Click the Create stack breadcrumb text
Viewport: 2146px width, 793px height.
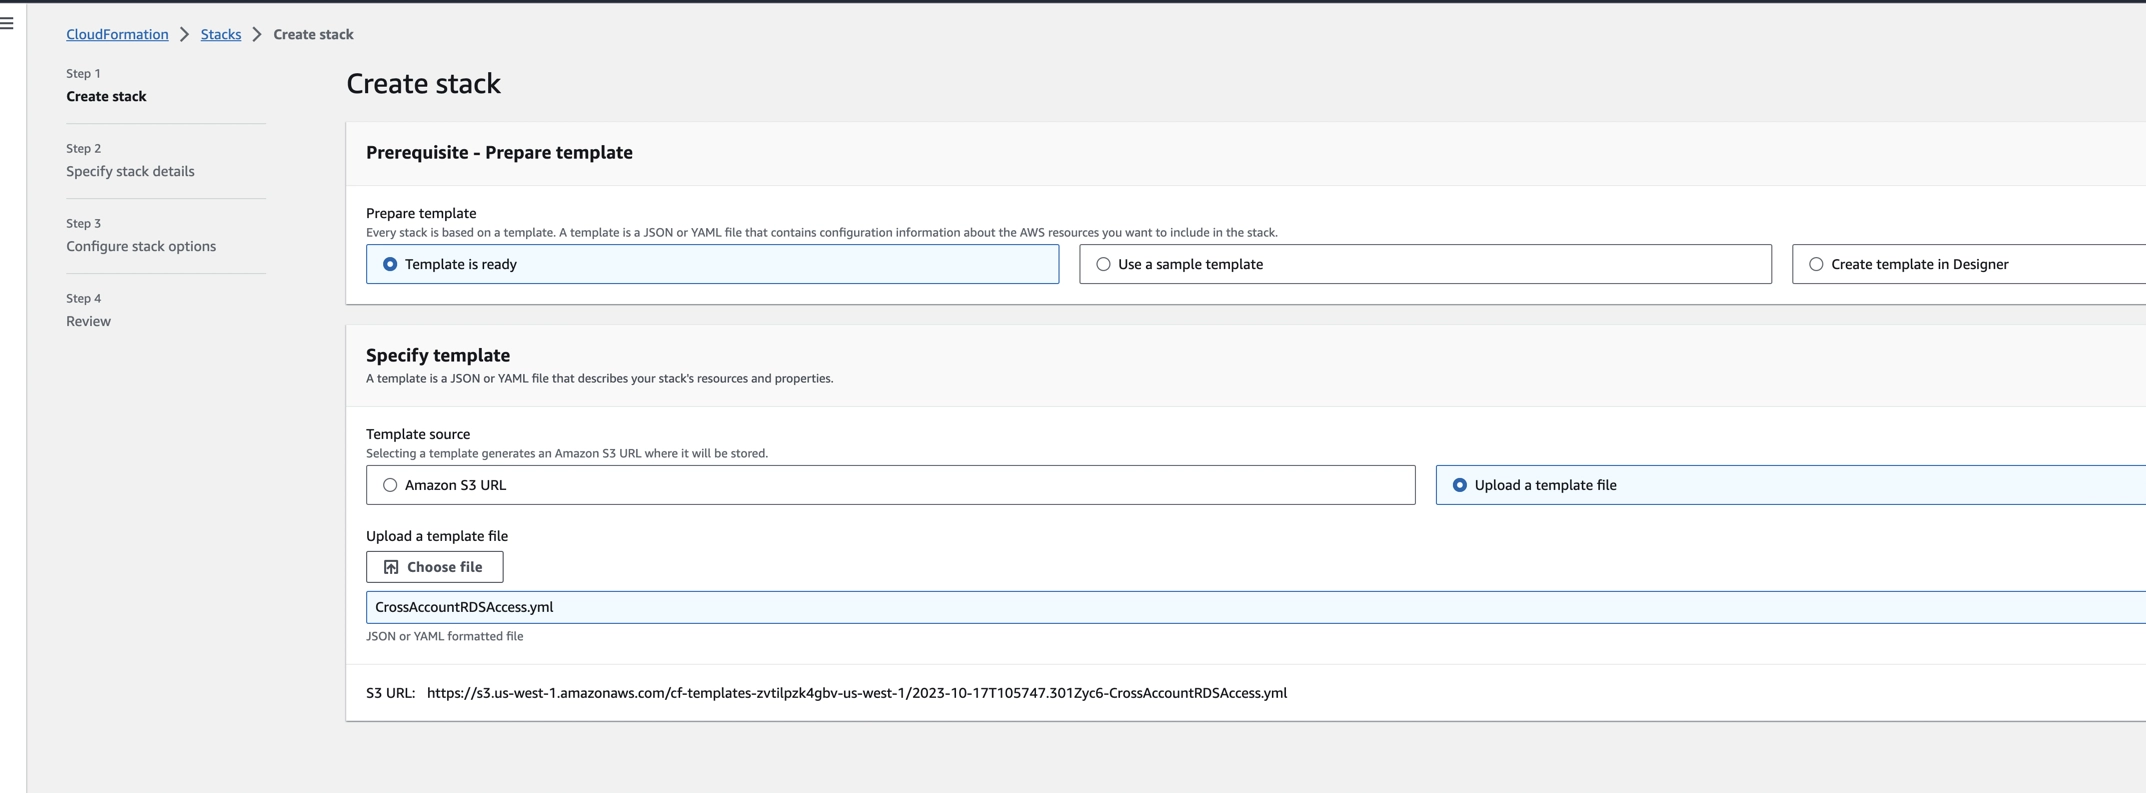pyautogui.click(x=313, y=34)
